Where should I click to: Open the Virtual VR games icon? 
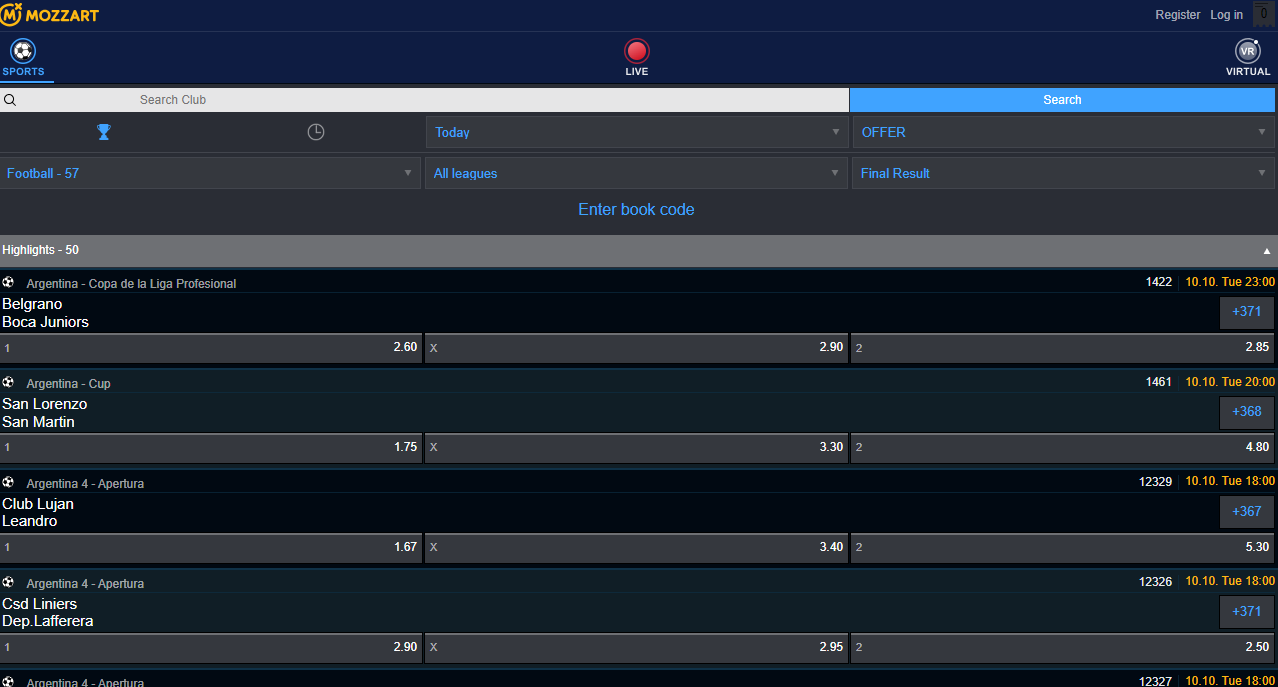click(1247, 51)
